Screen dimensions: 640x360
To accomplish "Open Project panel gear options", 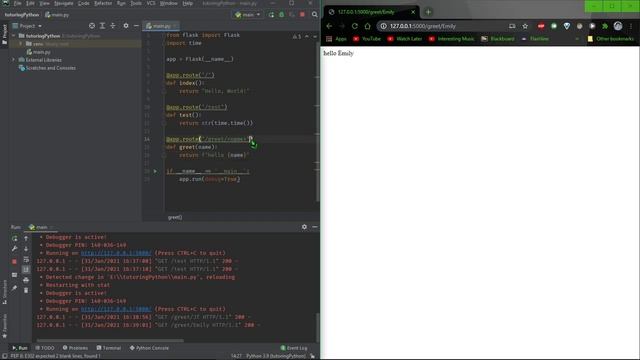I will [126, 26].
